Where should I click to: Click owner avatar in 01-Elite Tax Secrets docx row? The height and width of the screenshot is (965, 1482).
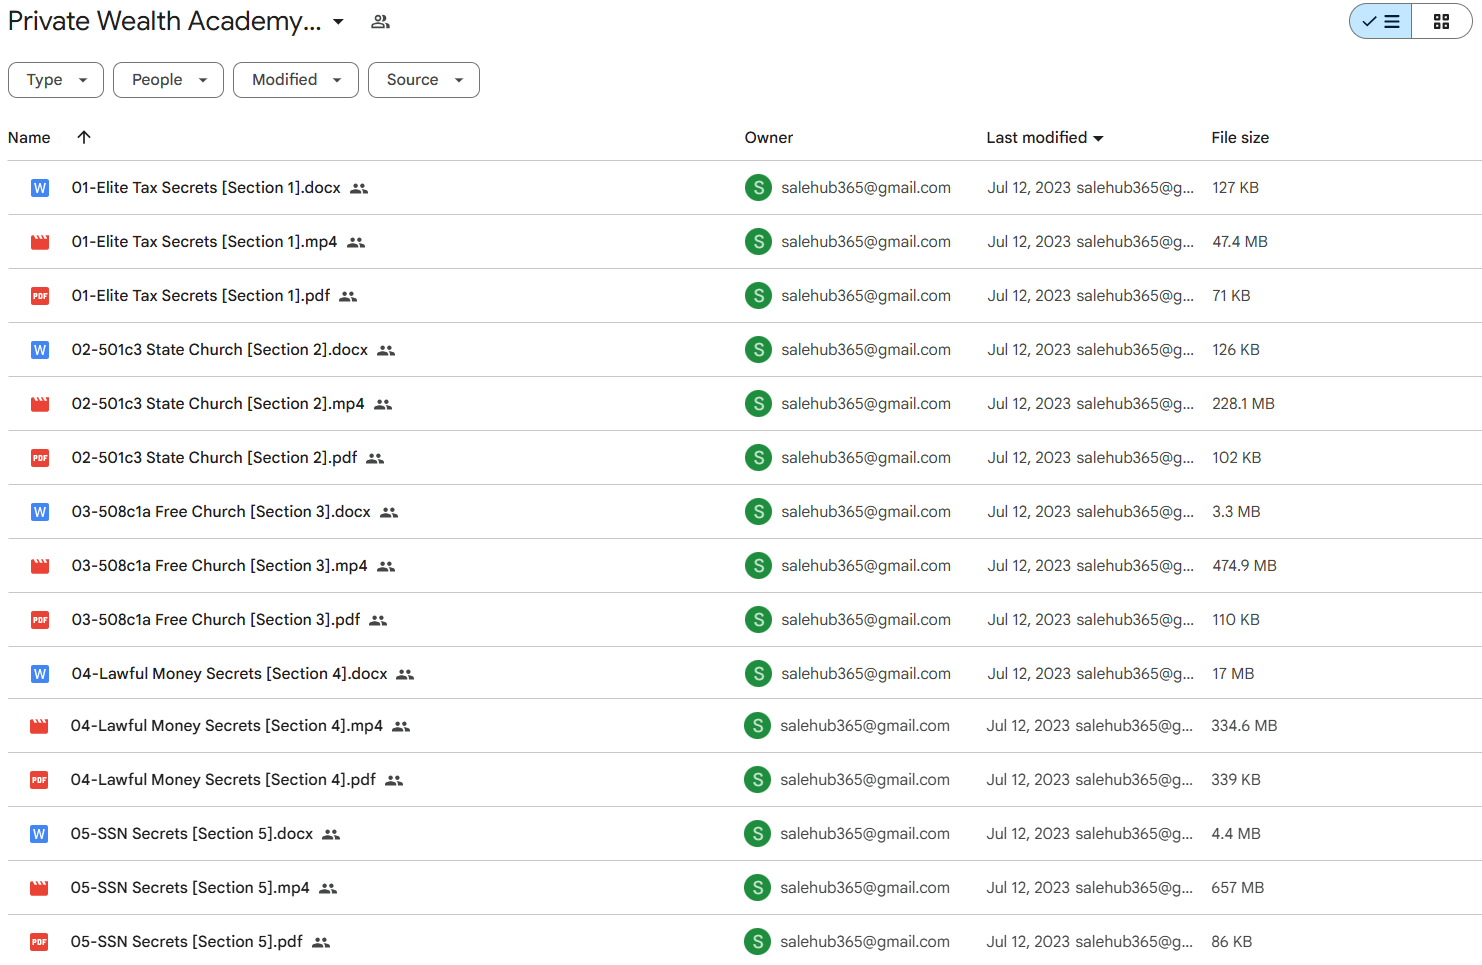point(758,188)
